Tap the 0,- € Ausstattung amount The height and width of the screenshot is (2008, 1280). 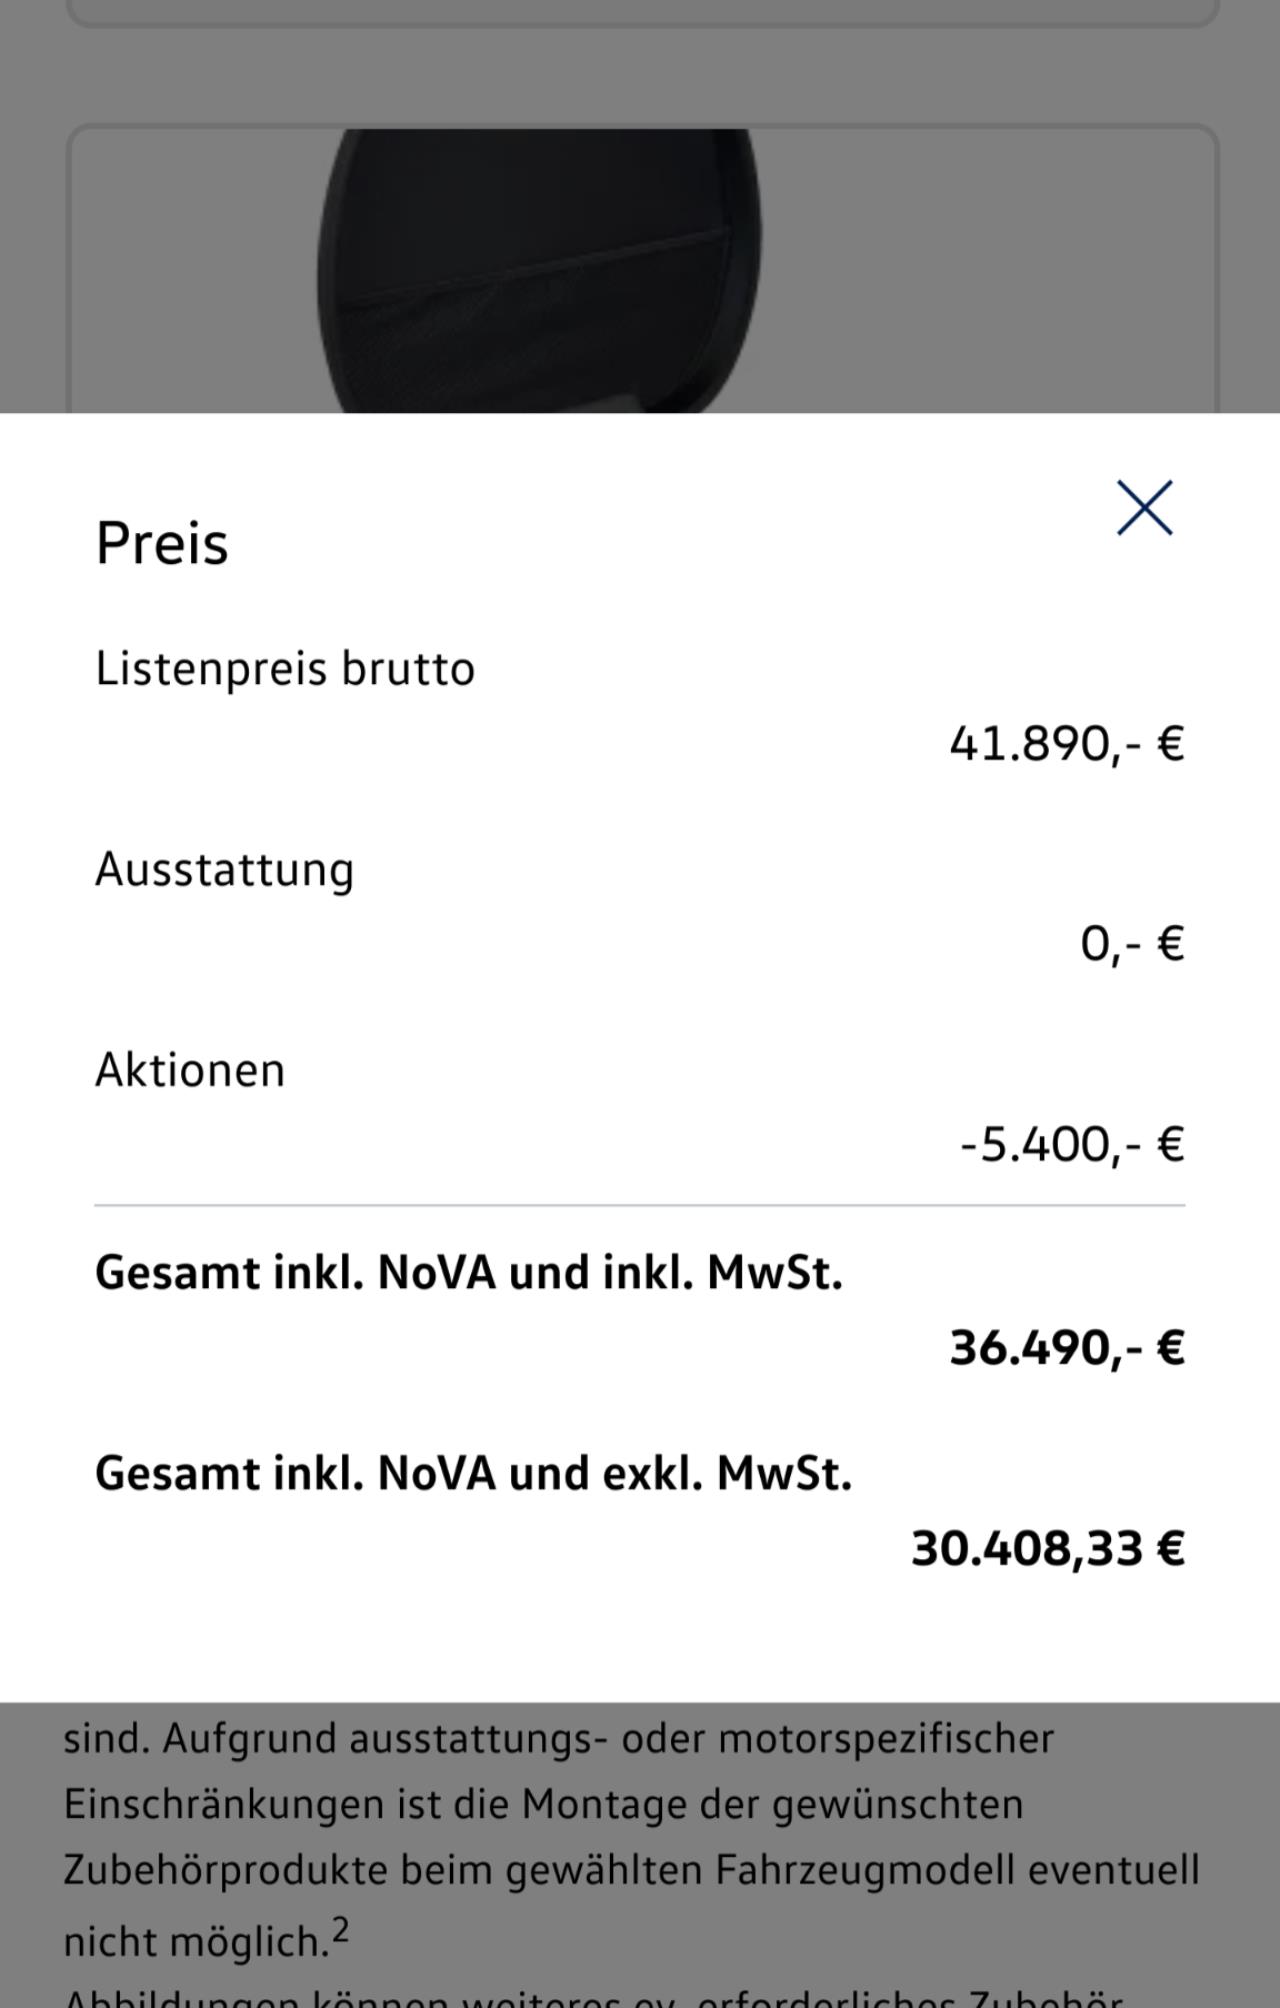1132,944
